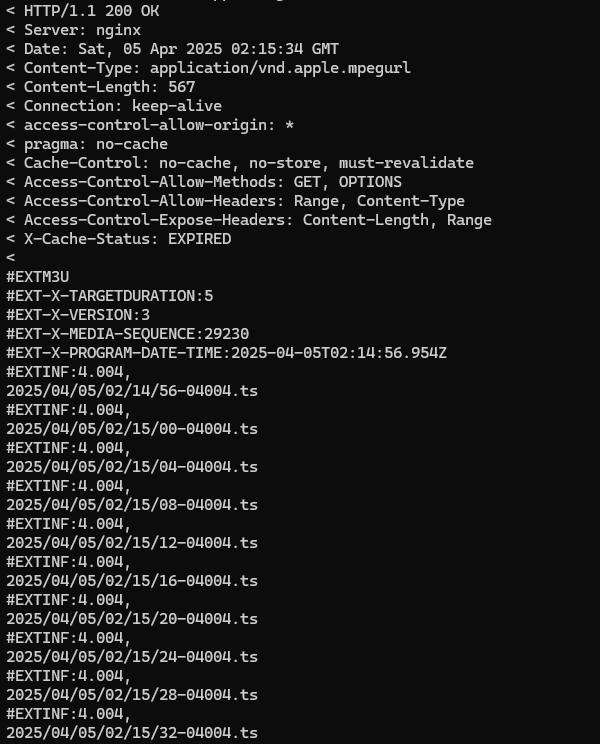The width and height of the screenshot is (600, 744).
Task: Click the #EXT-X-TARGETDURATION:5 line
Action: click(x=110, y=296)
